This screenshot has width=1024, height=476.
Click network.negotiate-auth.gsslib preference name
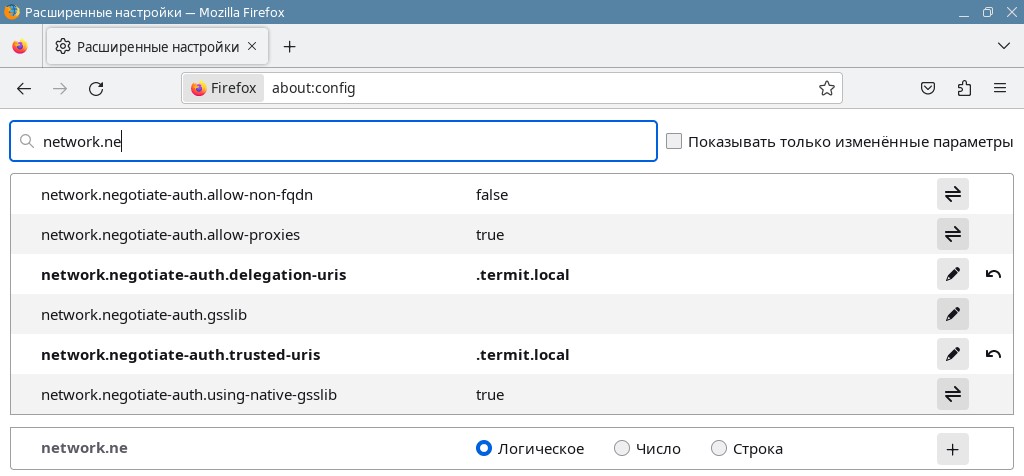click(144, 315)
